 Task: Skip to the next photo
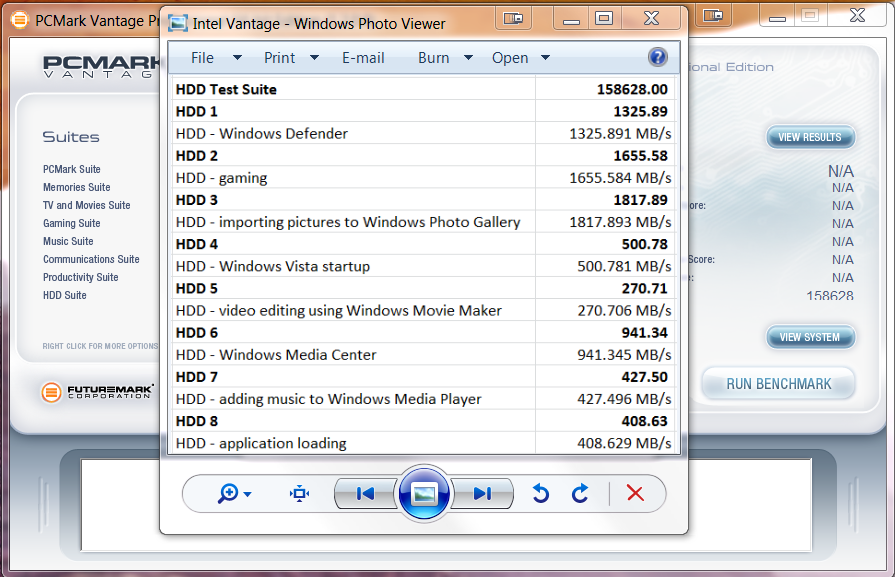click(483, 493)
